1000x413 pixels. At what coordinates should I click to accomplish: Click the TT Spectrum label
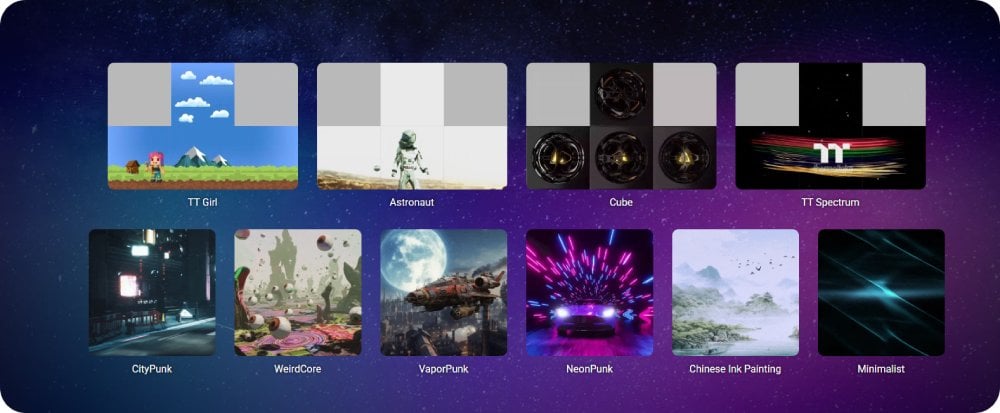pos(830,202)
